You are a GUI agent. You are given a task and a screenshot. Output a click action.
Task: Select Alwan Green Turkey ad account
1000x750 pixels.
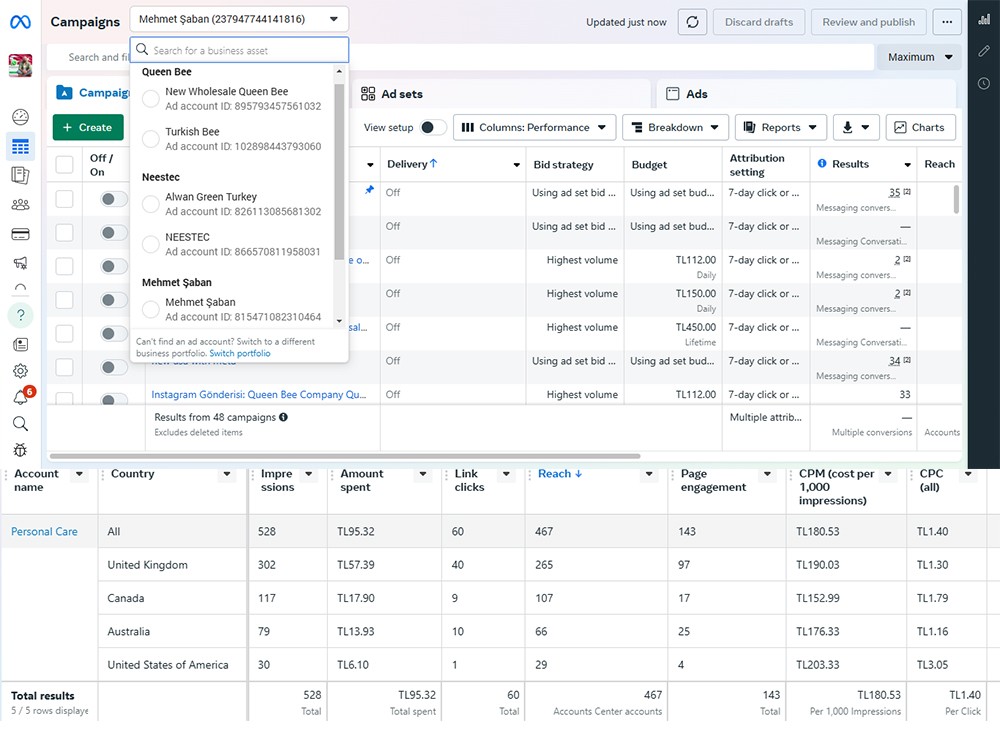[x=151, y=204]
